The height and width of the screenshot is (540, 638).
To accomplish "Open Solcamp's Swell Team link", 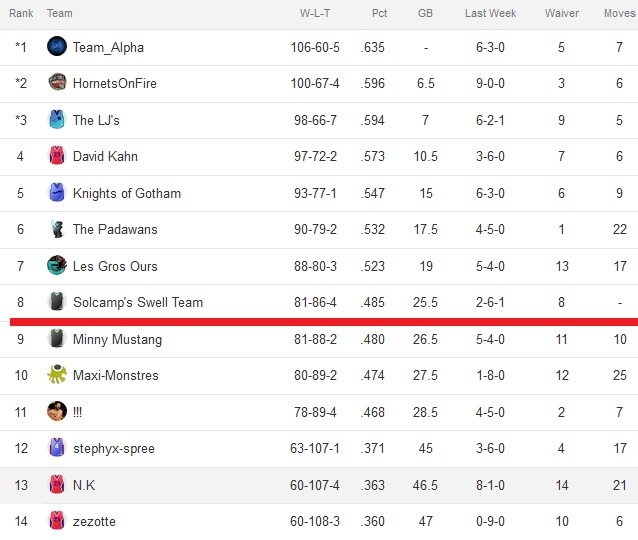I will 138,302.
